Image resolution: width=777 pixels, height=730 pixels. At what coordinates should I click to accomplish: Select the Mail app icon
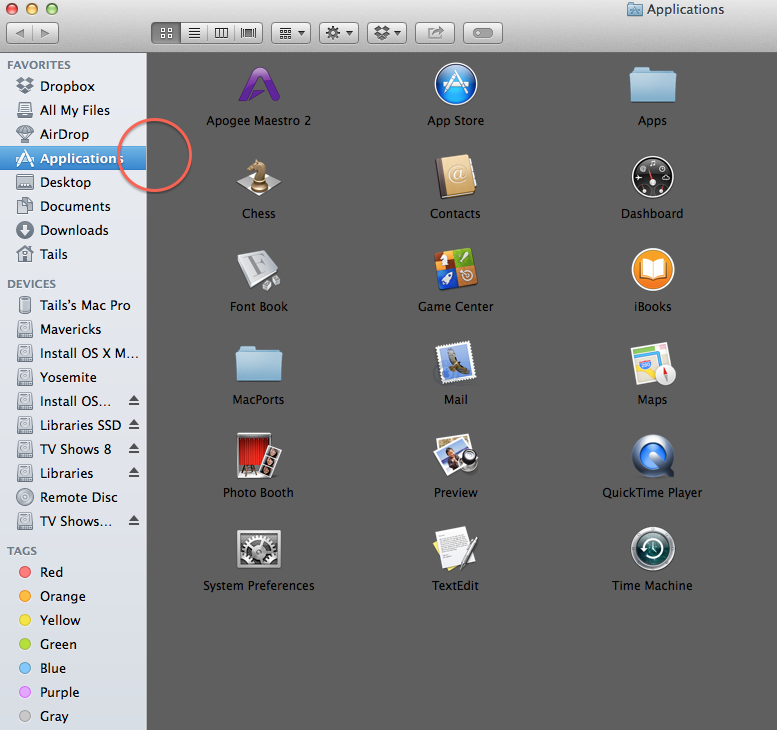455,362
